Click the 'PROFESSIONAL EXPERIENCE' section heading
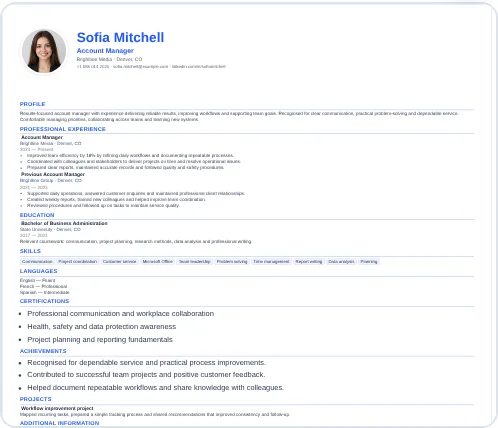498x428 pixels. click(x=63, y=129)
